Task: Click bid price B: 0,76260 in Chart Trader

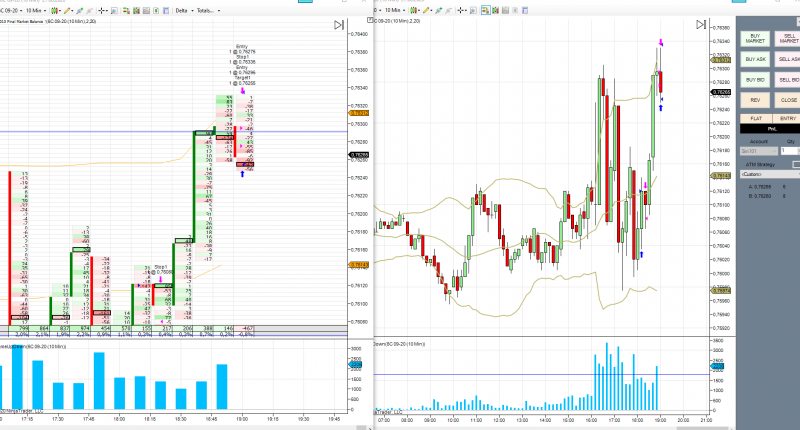Action: coord(760,196)
